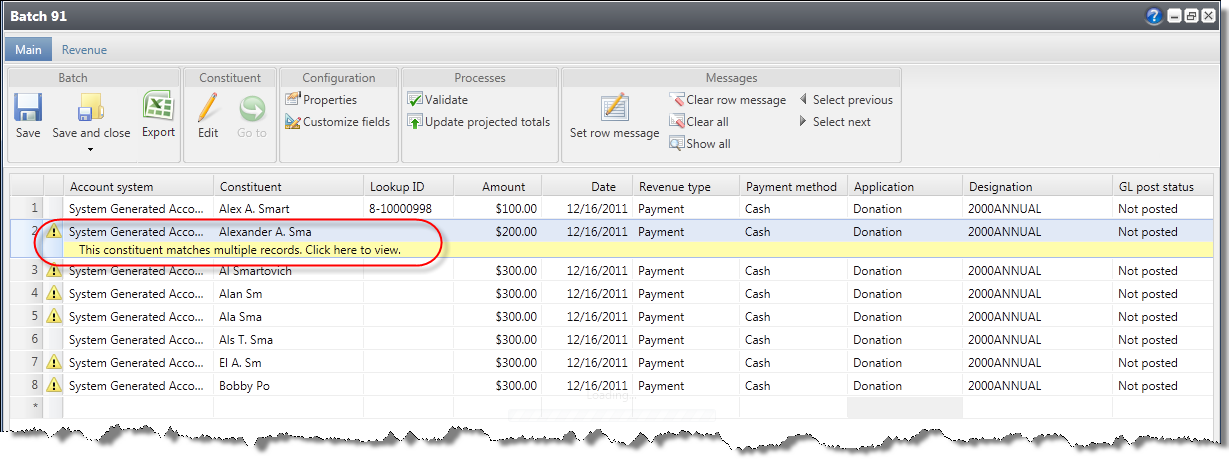Click the warning icon on row 4

pyautogui.click(x=54, y=294)
